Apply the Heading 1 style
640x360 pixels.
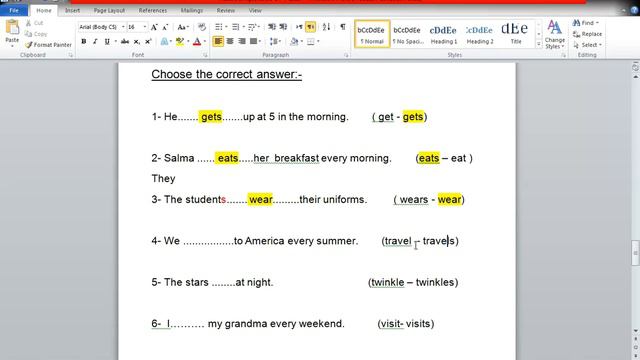(443, 34)
